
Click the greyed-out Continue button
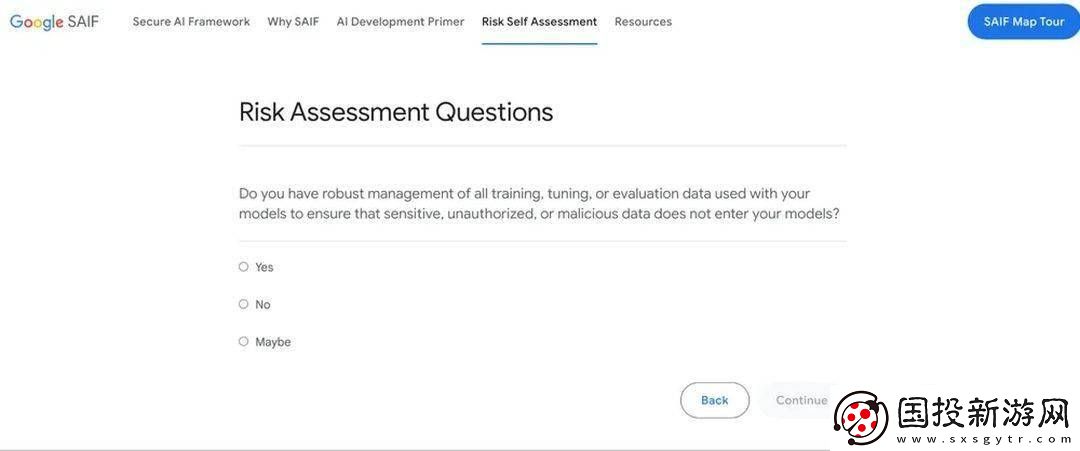pyautogui.click(x=801, y=400)
